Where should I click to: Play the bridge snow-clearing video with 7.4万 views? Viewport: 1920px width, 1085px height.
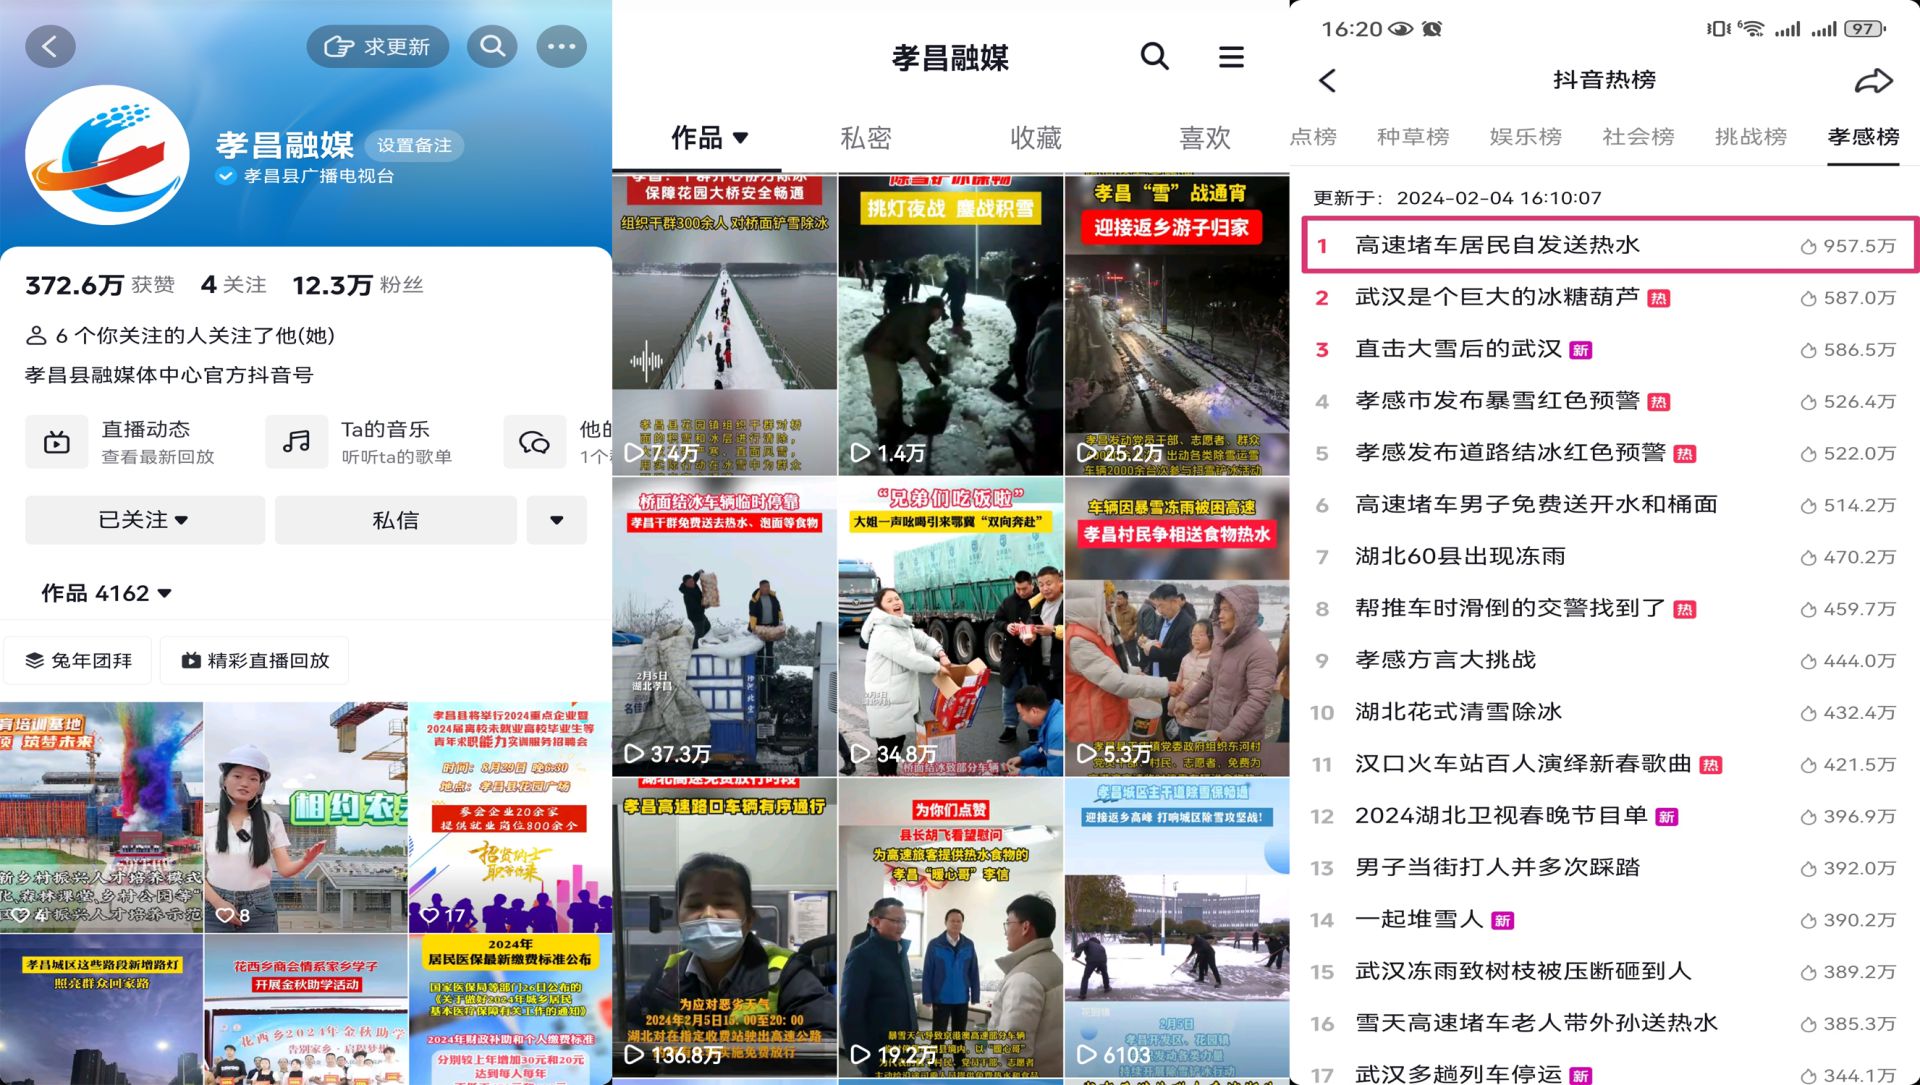[x=725, y=324]
